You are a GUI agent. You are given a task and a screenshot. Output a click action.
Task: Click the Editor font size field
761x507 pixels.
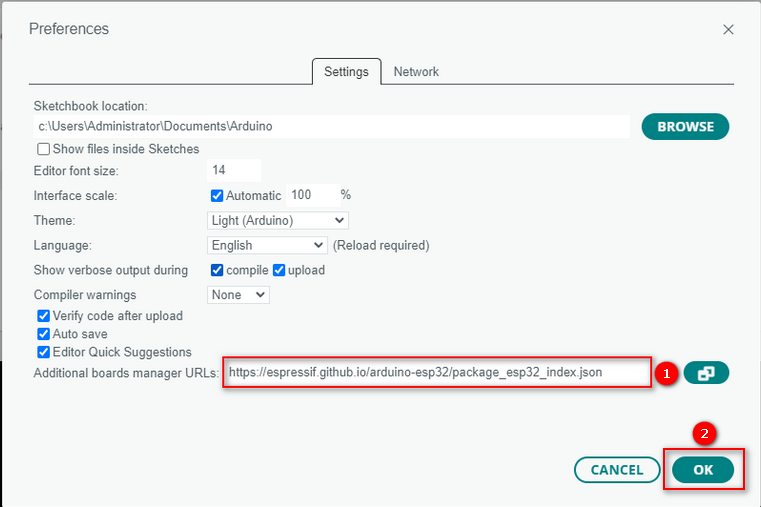point(234,170)
